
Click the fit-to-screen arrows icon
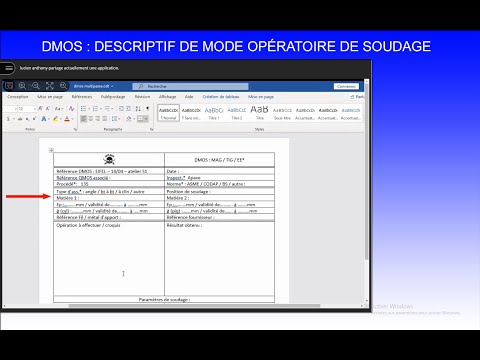pyautogui.click(x=50, y=86)
